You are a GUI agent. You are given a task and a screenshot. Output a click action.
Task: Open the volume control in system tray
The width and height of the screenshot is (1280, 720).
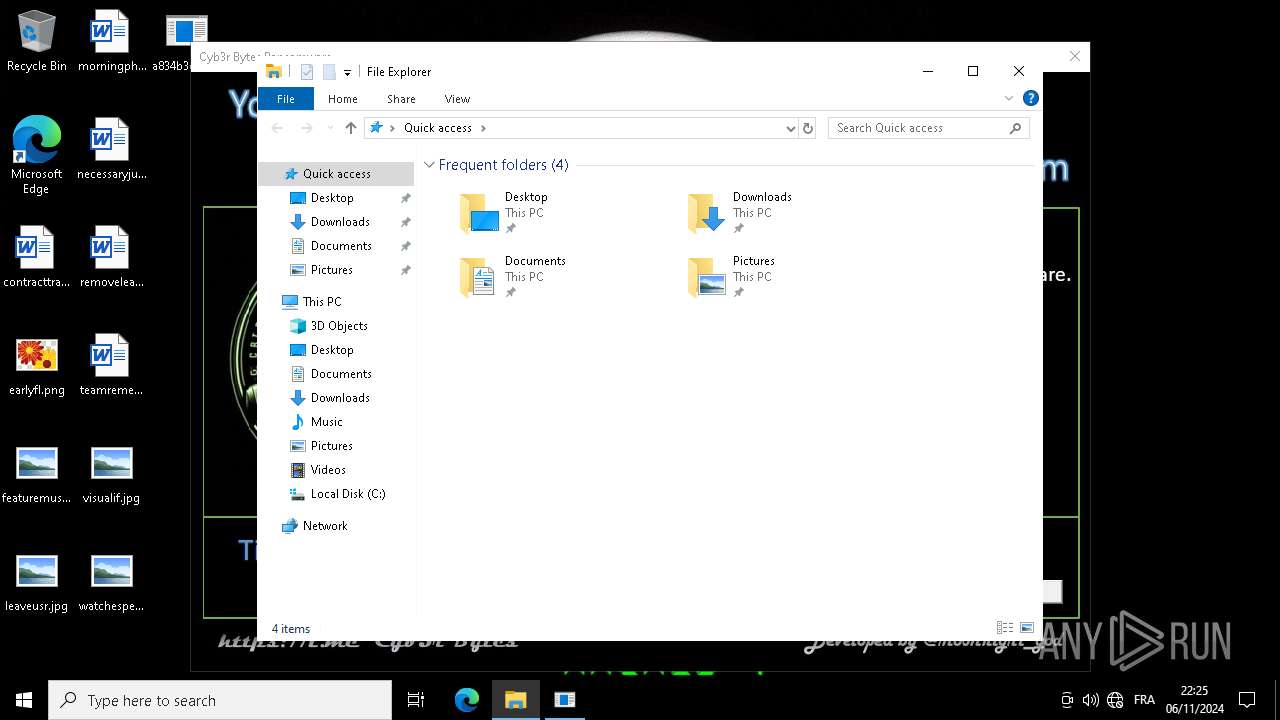(1091, 700)
